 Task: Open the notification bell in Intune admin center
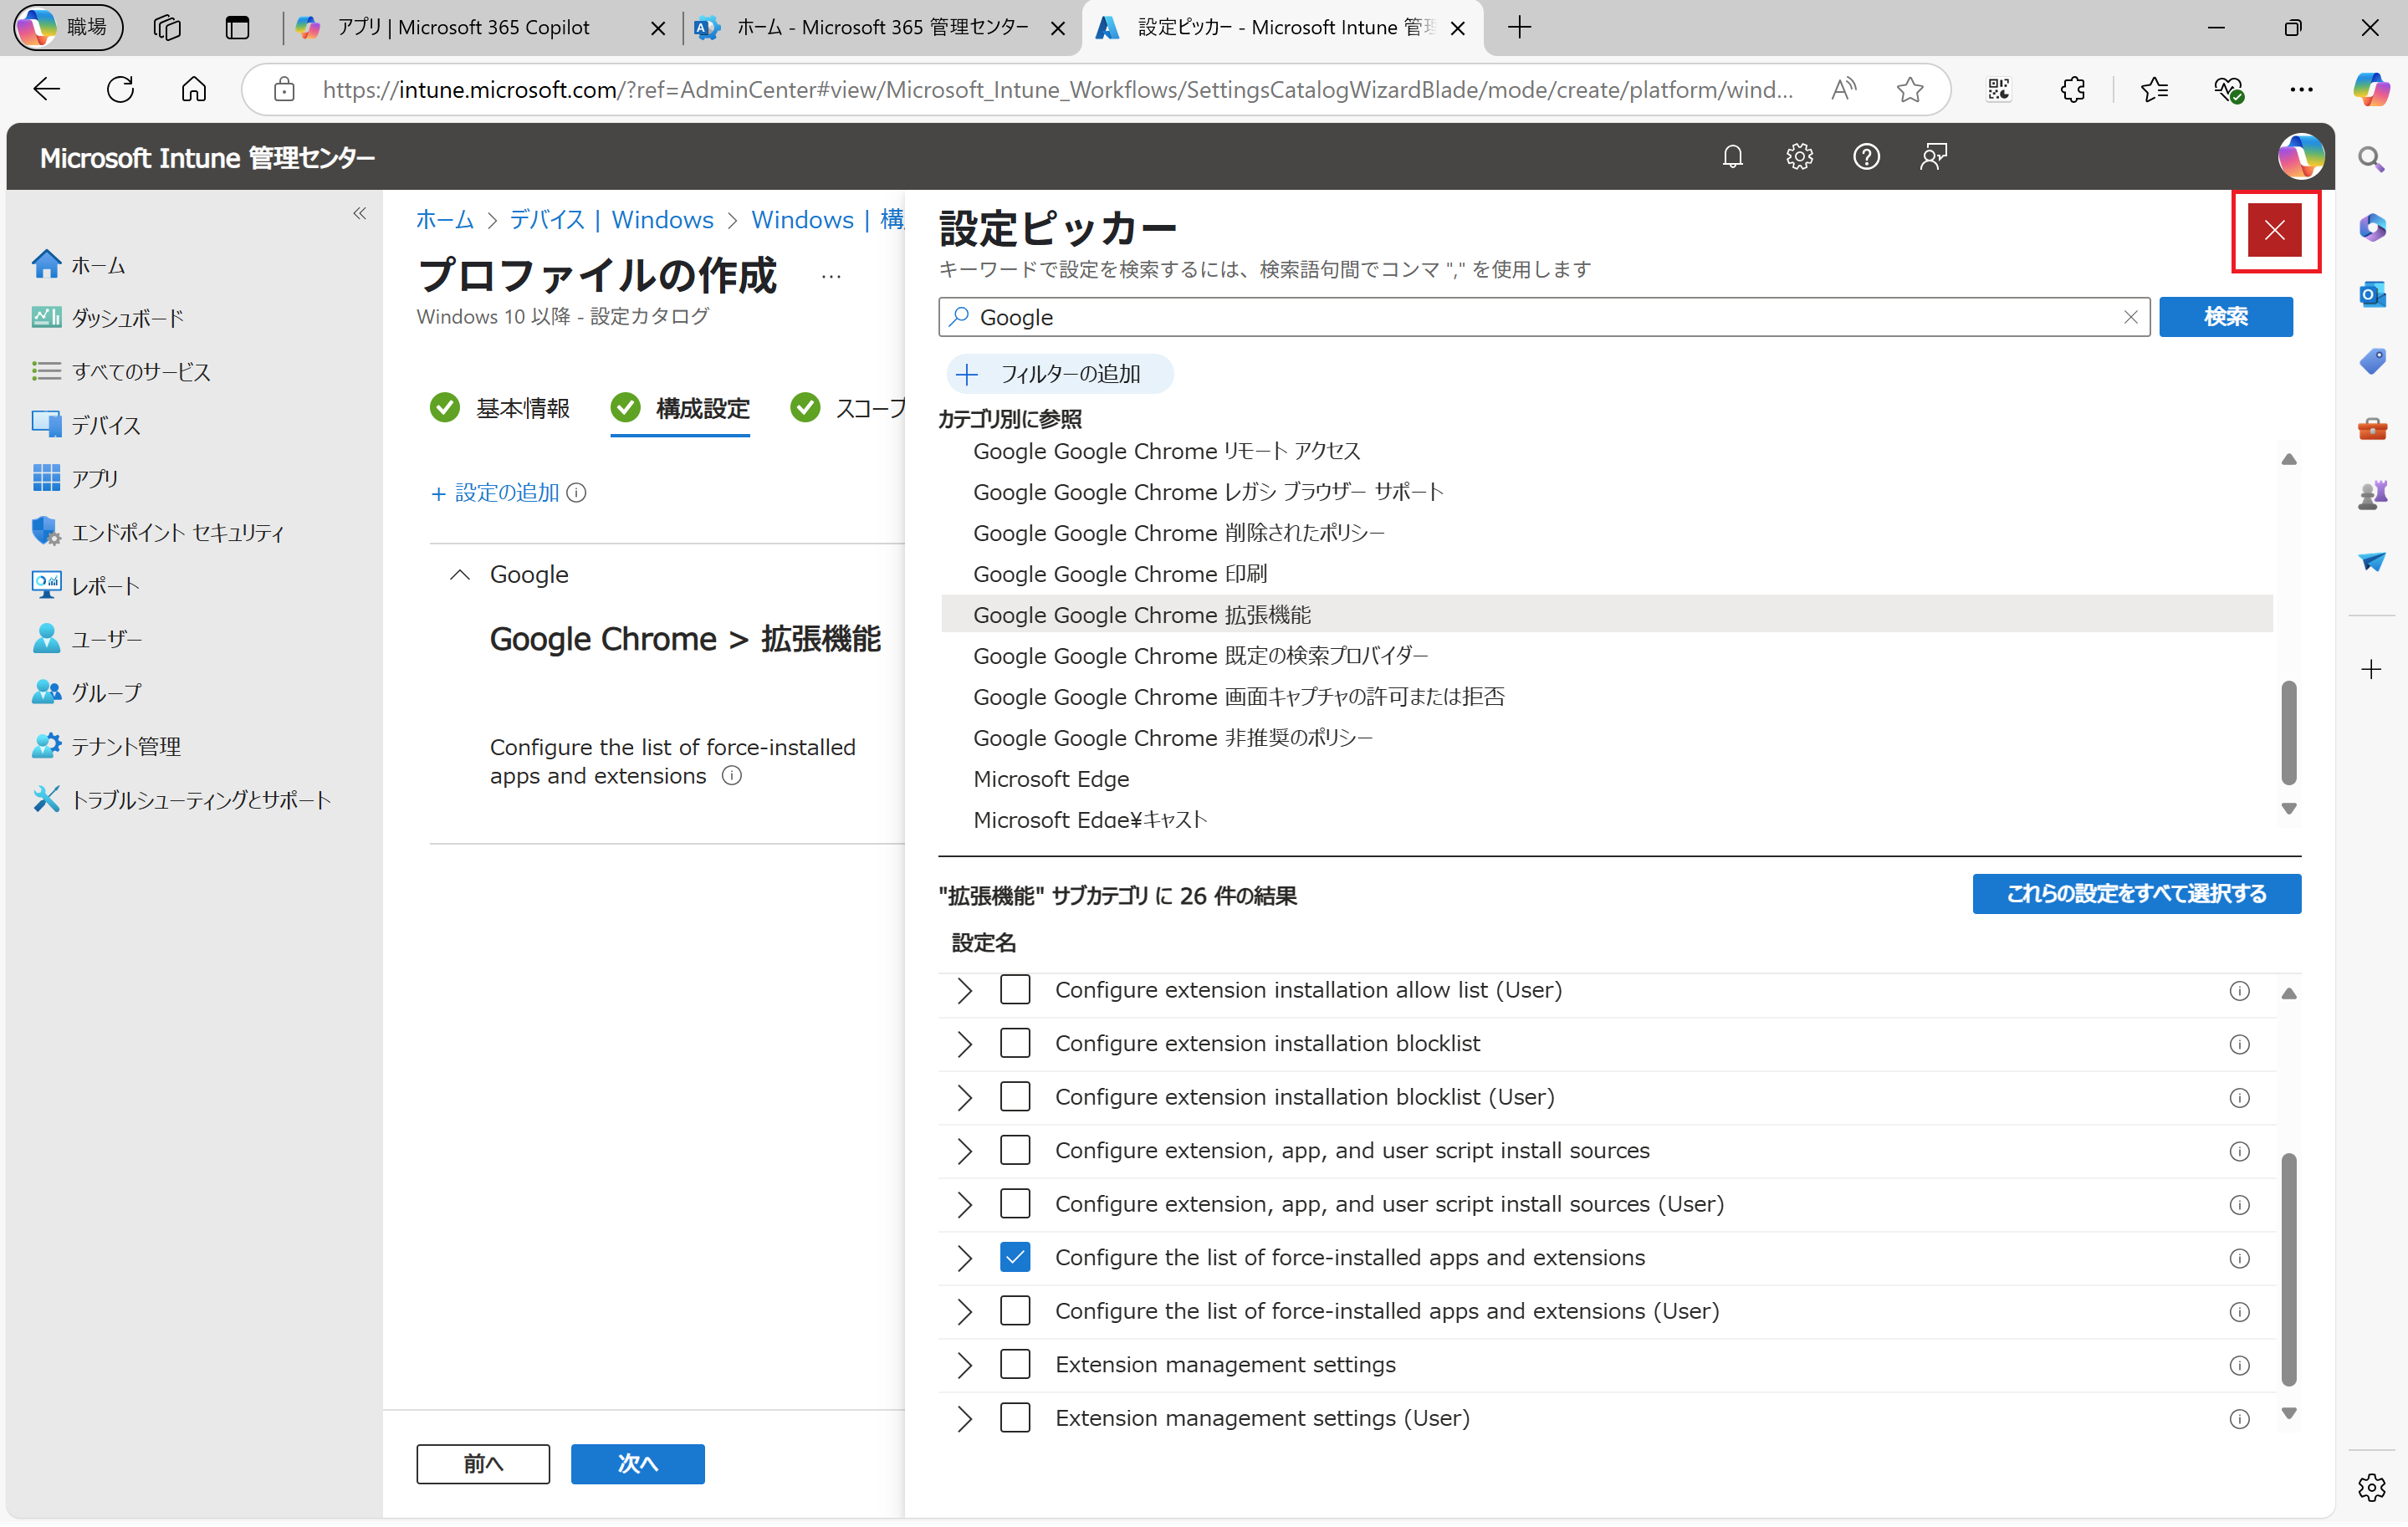(1733, 156)
